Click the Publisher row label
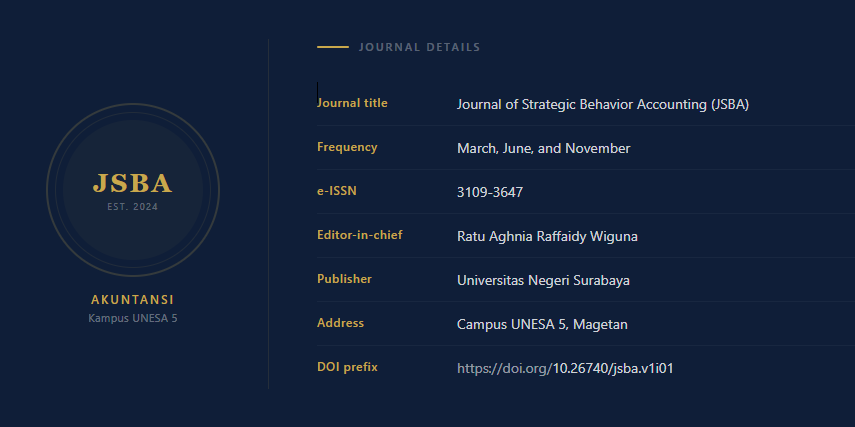This screenshot has height=427, width=855. click(x=344, y=279)
